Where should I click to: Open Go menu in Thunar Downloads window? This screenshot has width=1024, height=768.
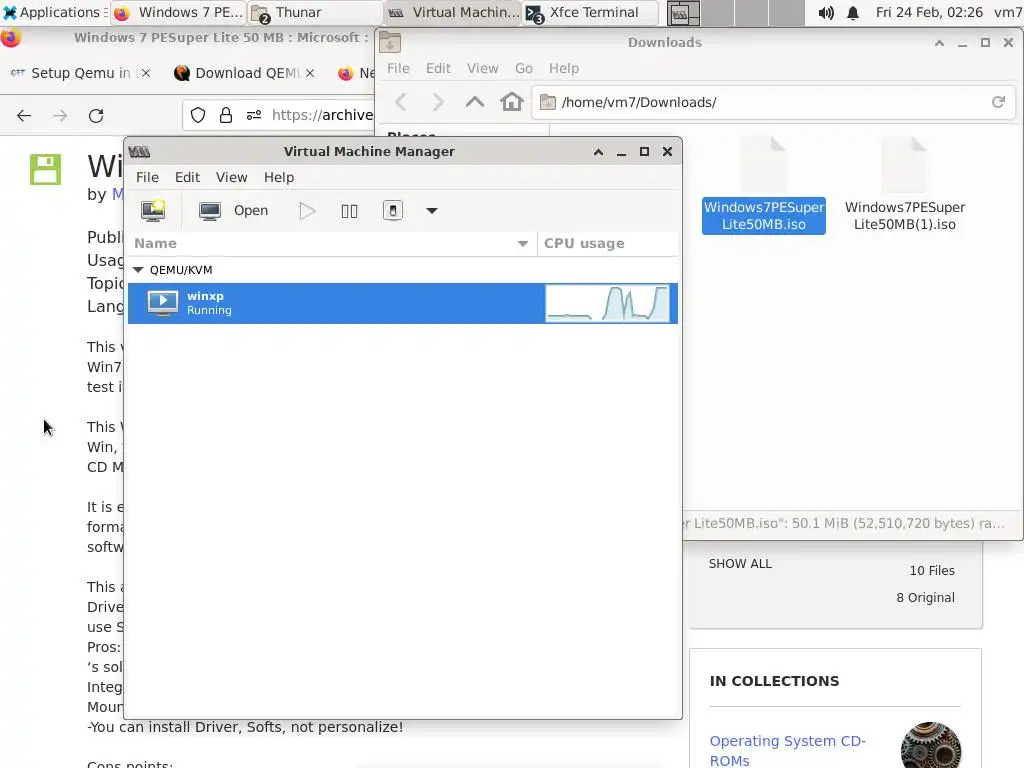point(524,68)
